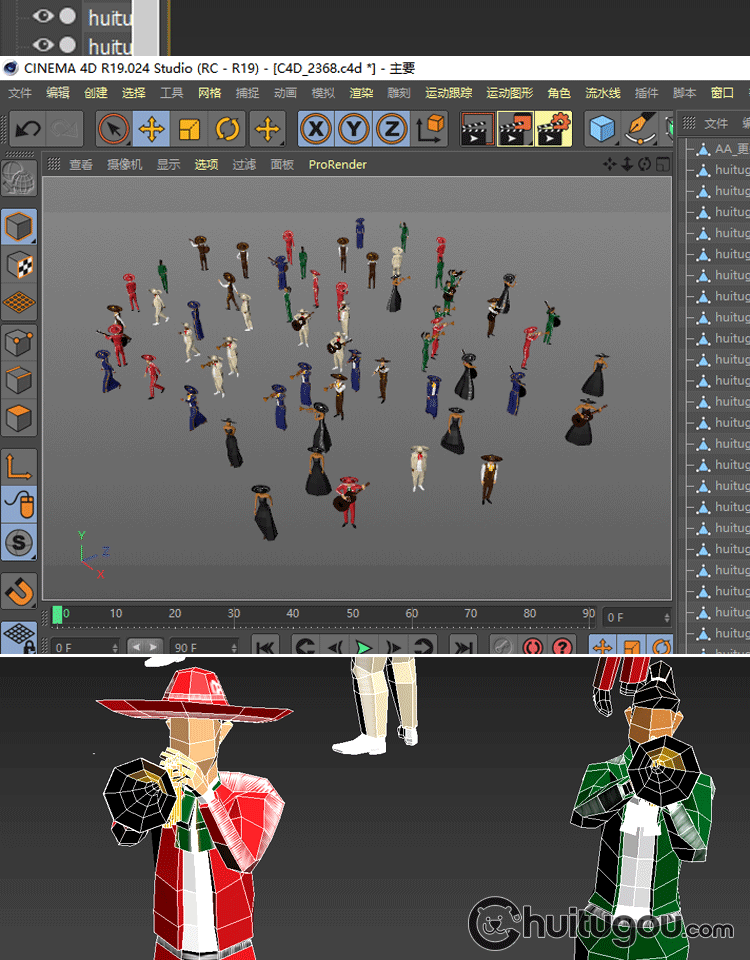Screen dimensions: 750x960
Task: Open the ProRender viewport menu
Action: point(337,164)
